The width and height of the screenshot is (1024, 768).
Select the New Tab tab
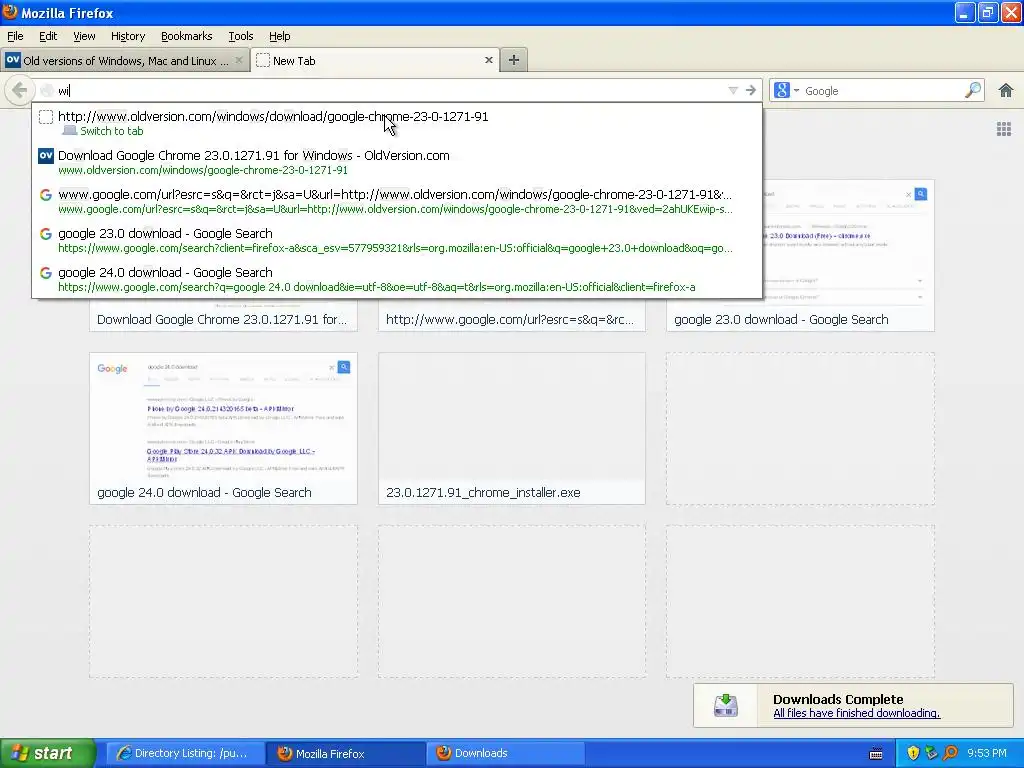pos(375,60)
